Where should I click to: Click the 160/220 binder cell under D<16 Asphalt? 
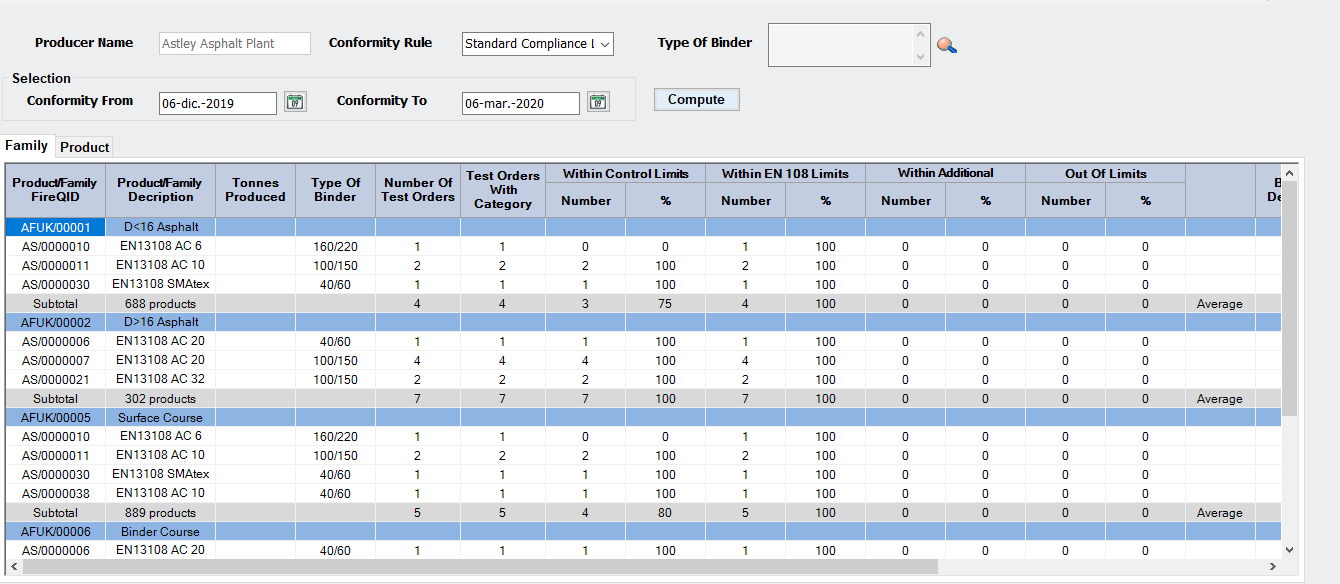pos(335,247)
